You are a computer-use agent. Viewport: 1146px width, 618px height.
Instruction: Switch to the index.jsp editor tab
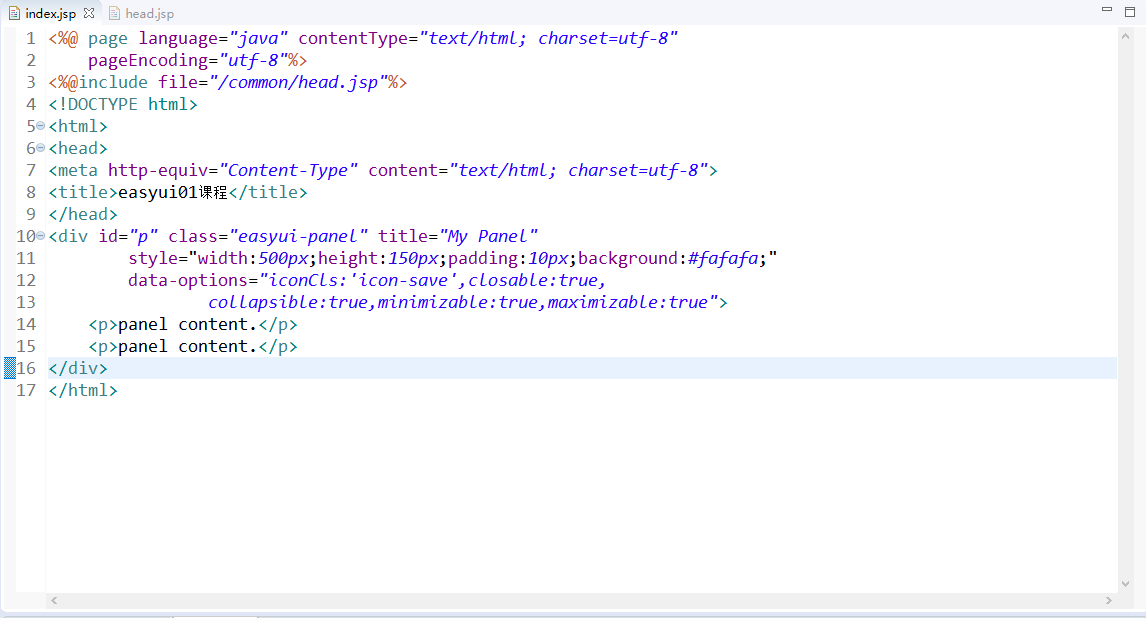(50, 13)
